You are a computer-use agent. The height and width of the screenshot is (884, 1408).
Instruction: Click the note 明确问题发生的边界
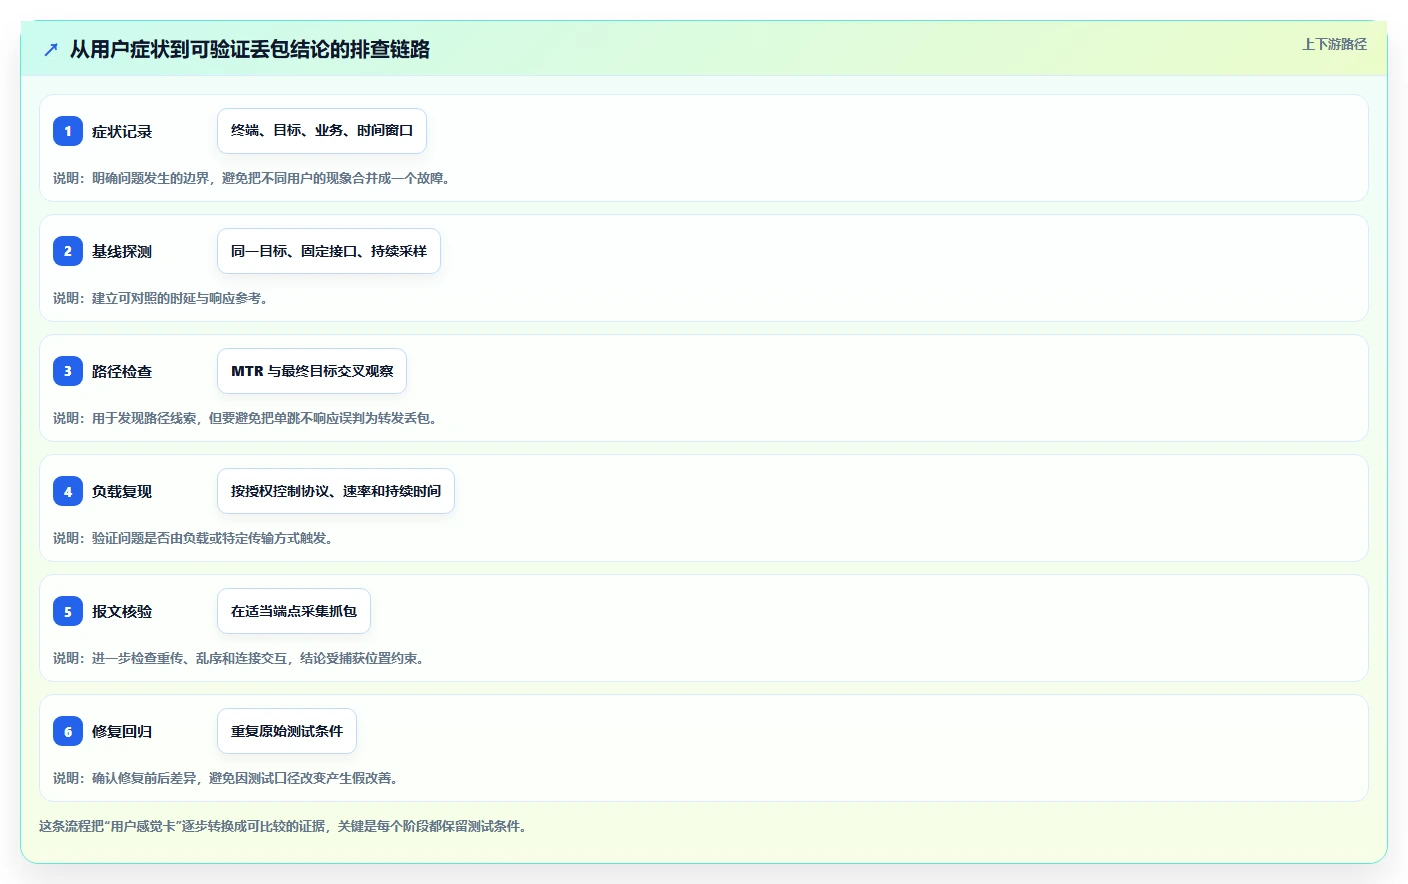coord(151,178)
